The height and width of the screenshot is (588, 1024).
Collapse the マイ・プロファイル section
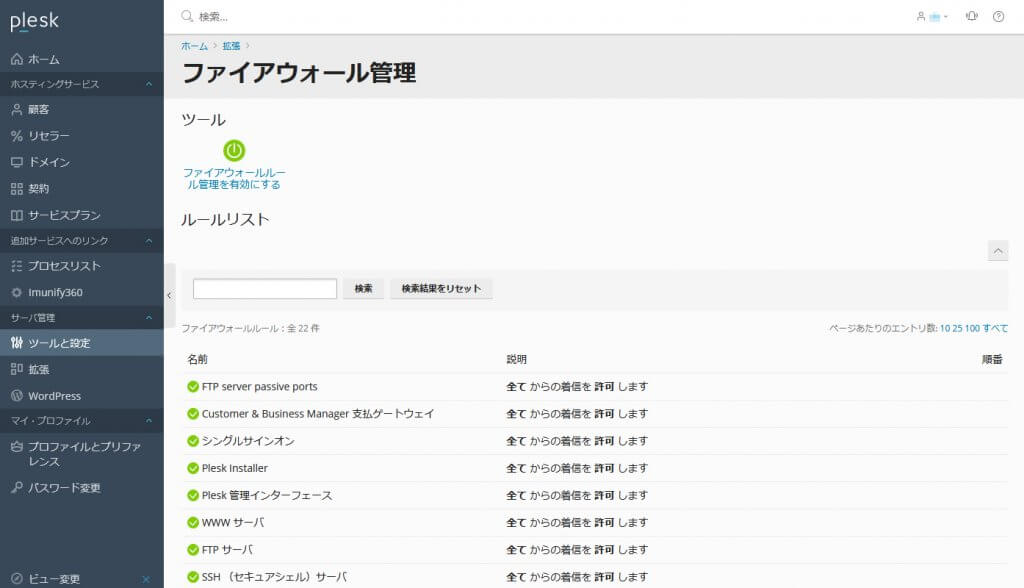149,421
